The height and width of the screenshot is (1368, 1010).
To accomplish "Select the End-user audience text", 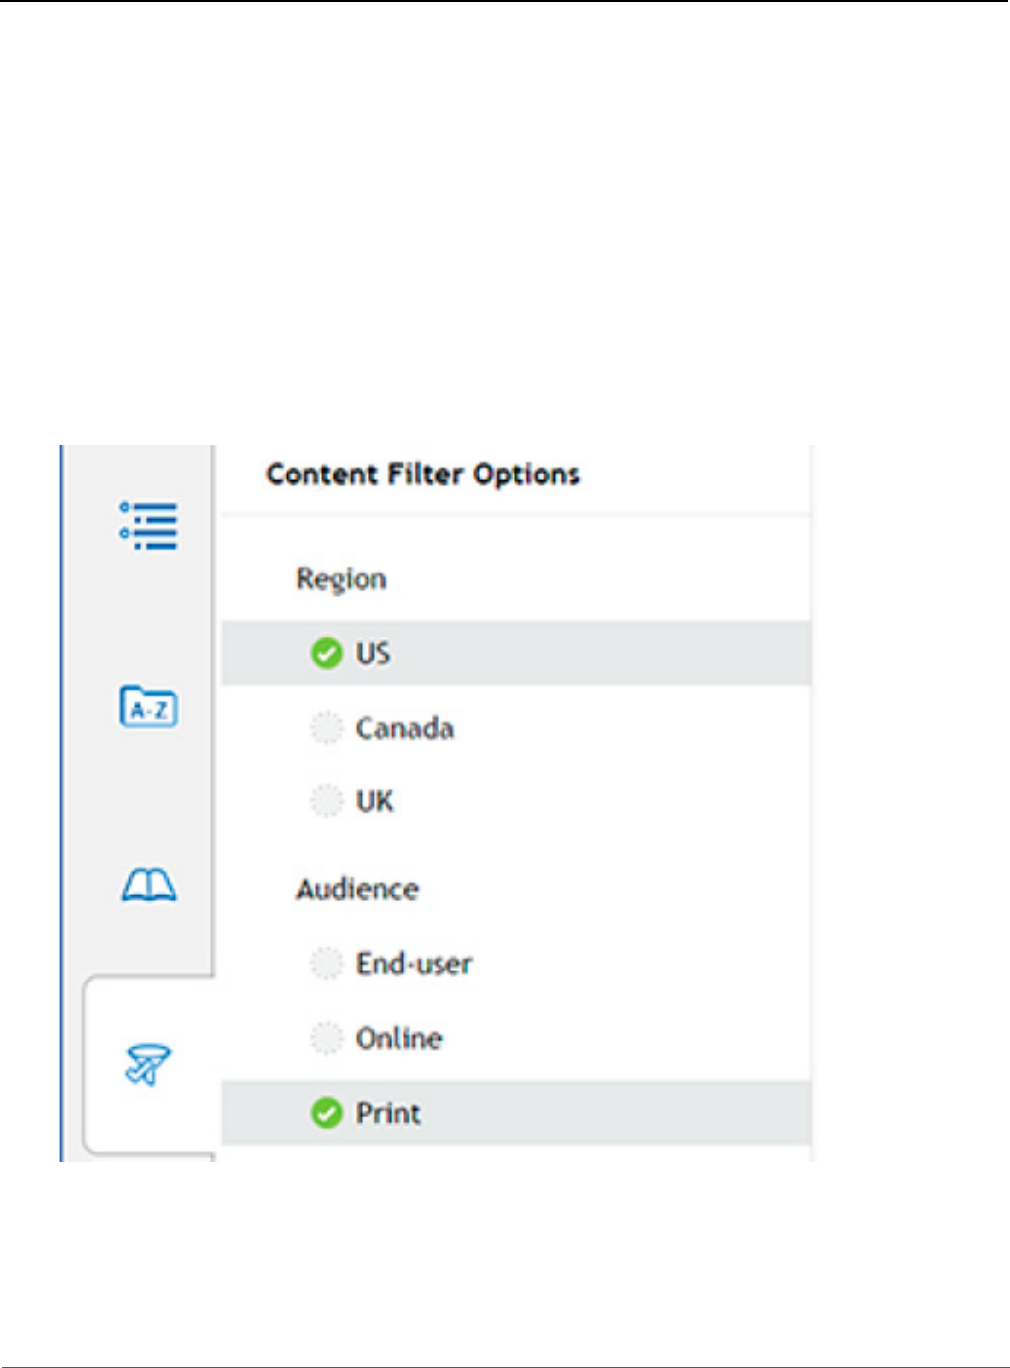I will pos(414,964).
